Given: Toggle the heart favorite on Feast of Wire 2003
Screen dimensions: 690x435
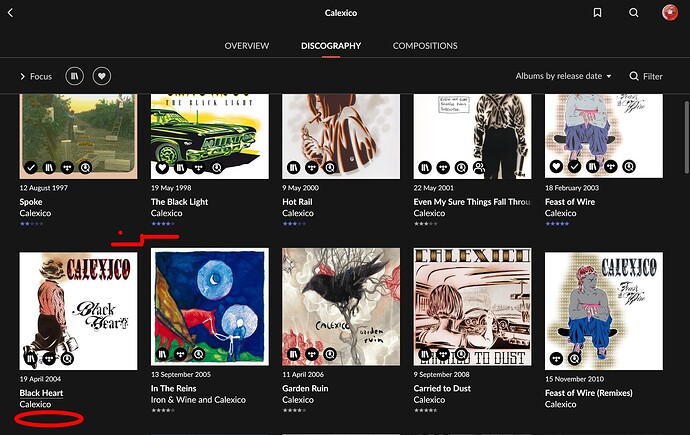Looking at the screenshot, I should click(556, 166).
